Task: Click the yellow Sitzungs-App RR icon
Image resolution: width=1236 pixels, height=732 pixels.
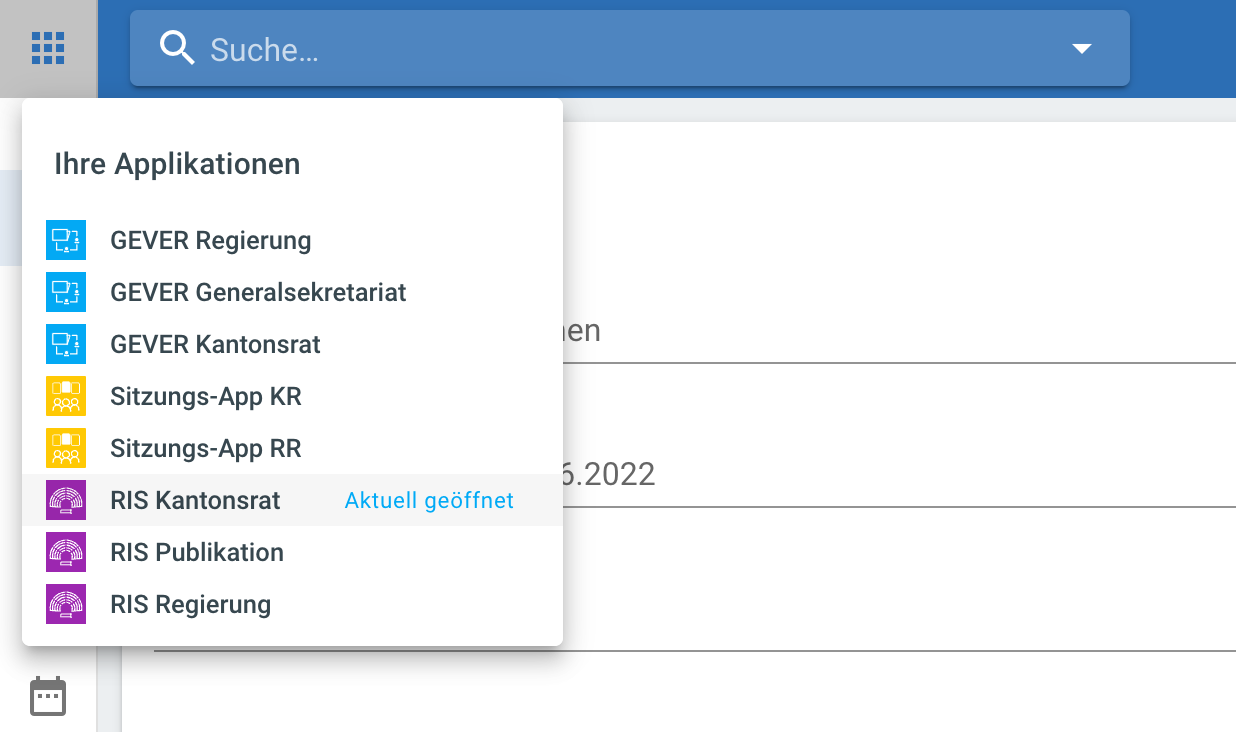Action: coord(66,448)
